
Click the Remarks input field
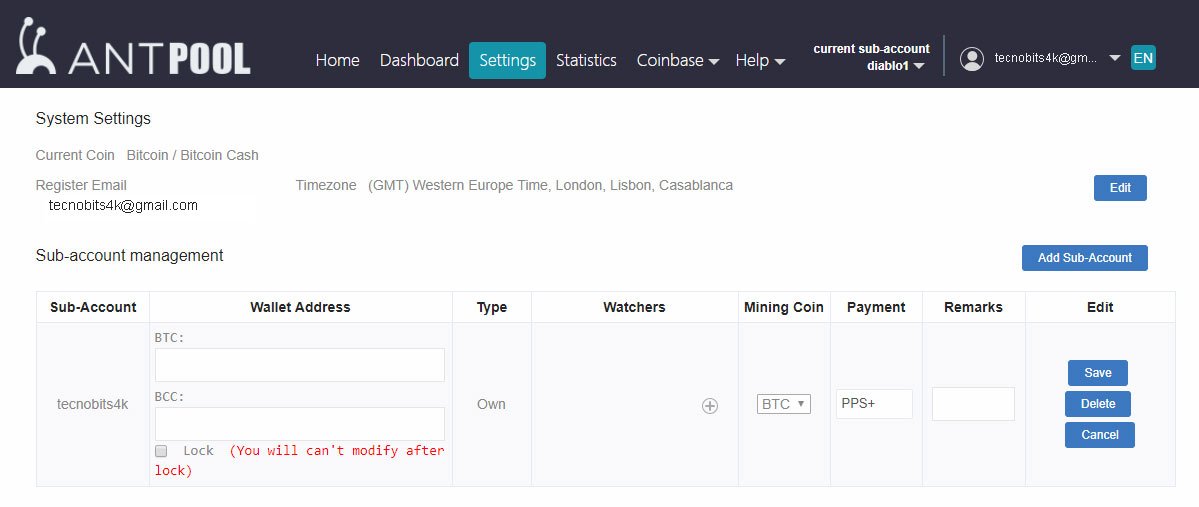973,404
